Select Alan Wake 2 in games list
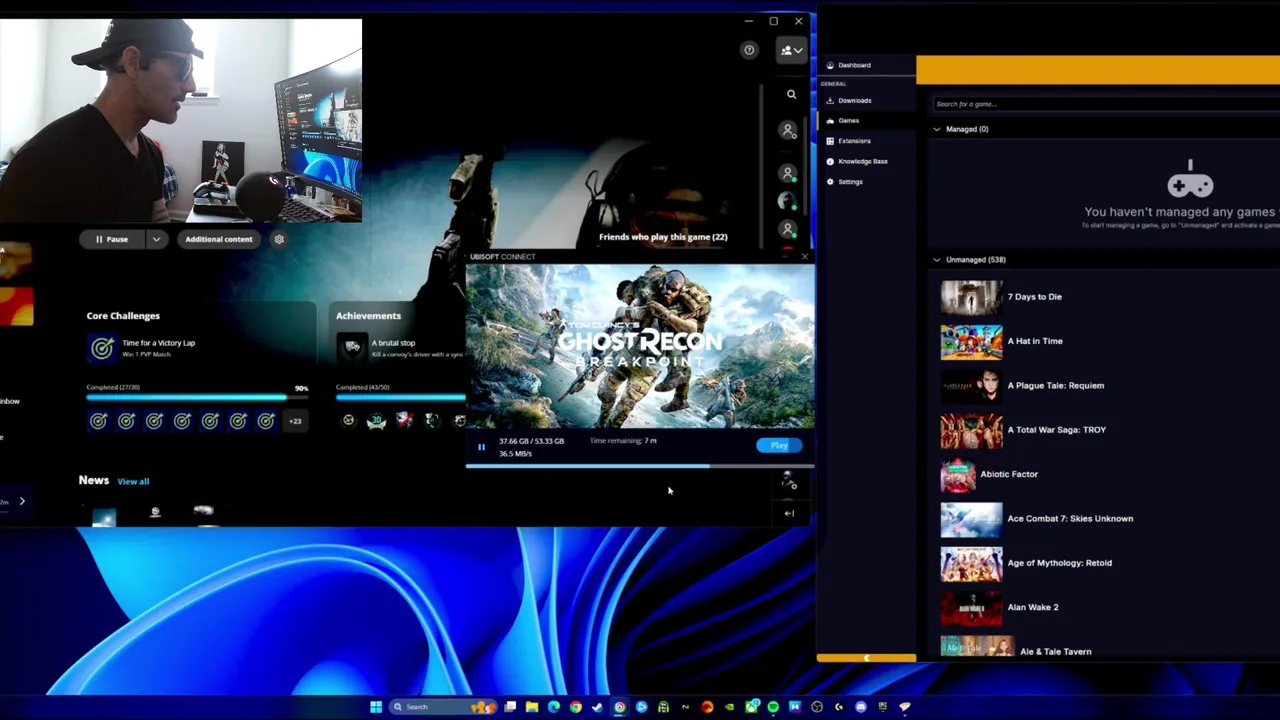Image resolution: width=1280 pixels, height=720 pixels. coord(1033,607)
